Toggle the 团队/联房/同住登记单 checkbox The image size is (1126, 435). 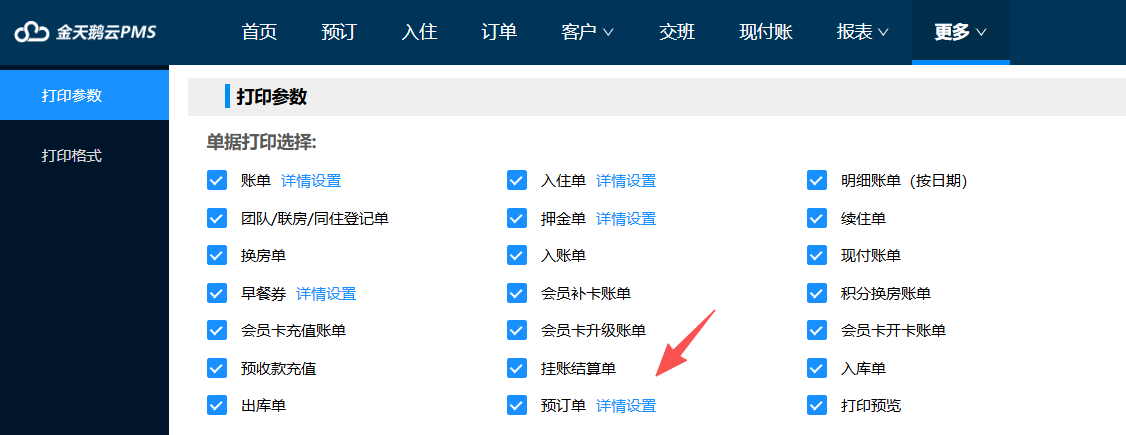tap(217, 218)
